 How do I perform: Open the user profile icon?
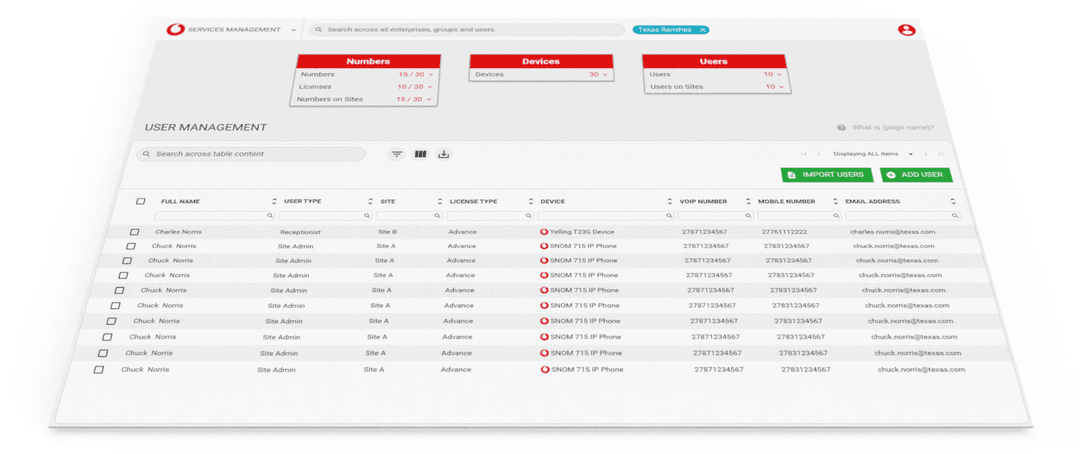[x=906, y=30]
